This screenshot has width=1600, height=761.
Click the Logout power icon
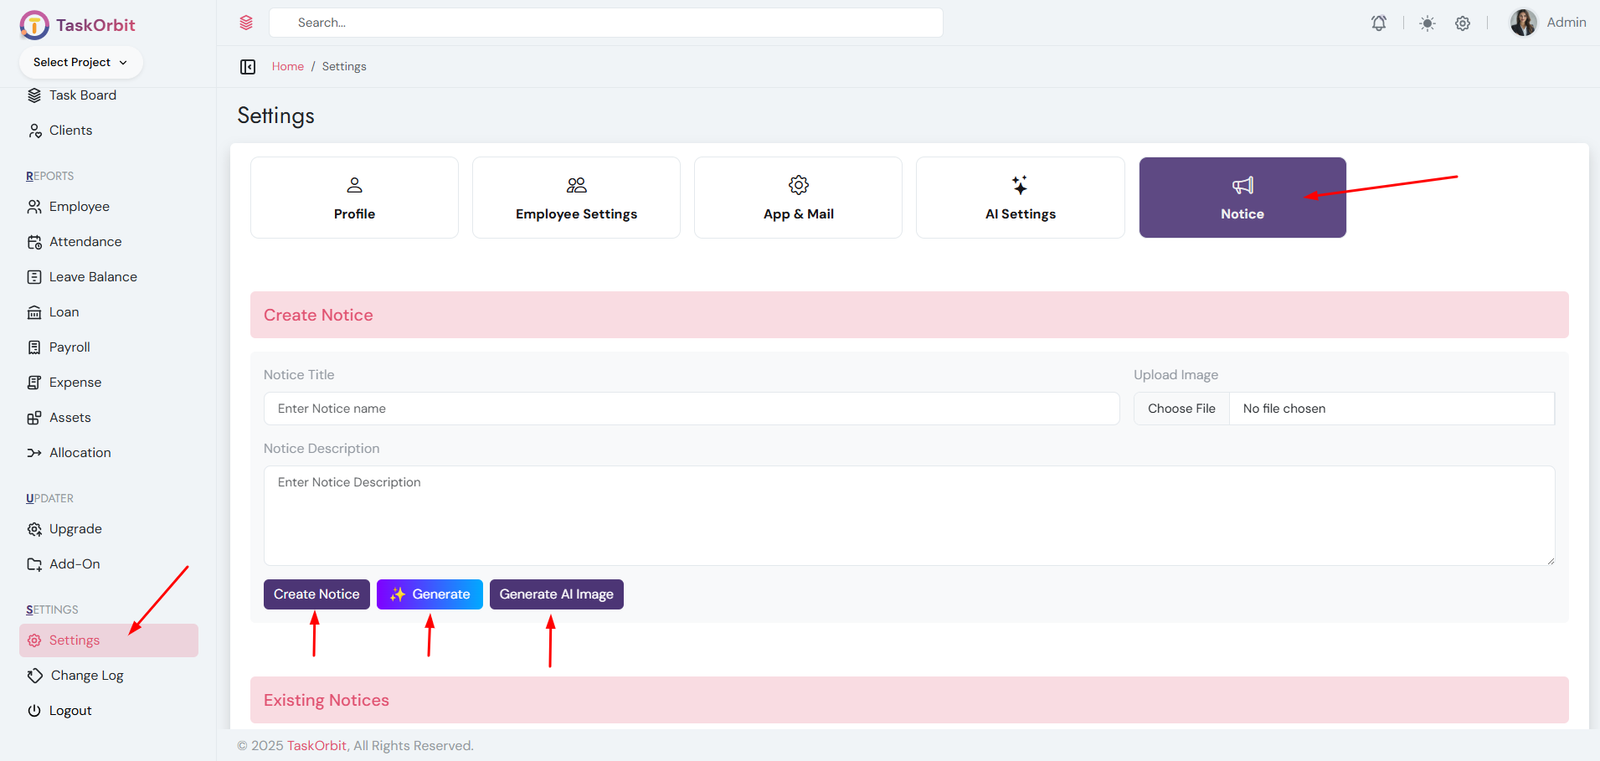(34, 711)
